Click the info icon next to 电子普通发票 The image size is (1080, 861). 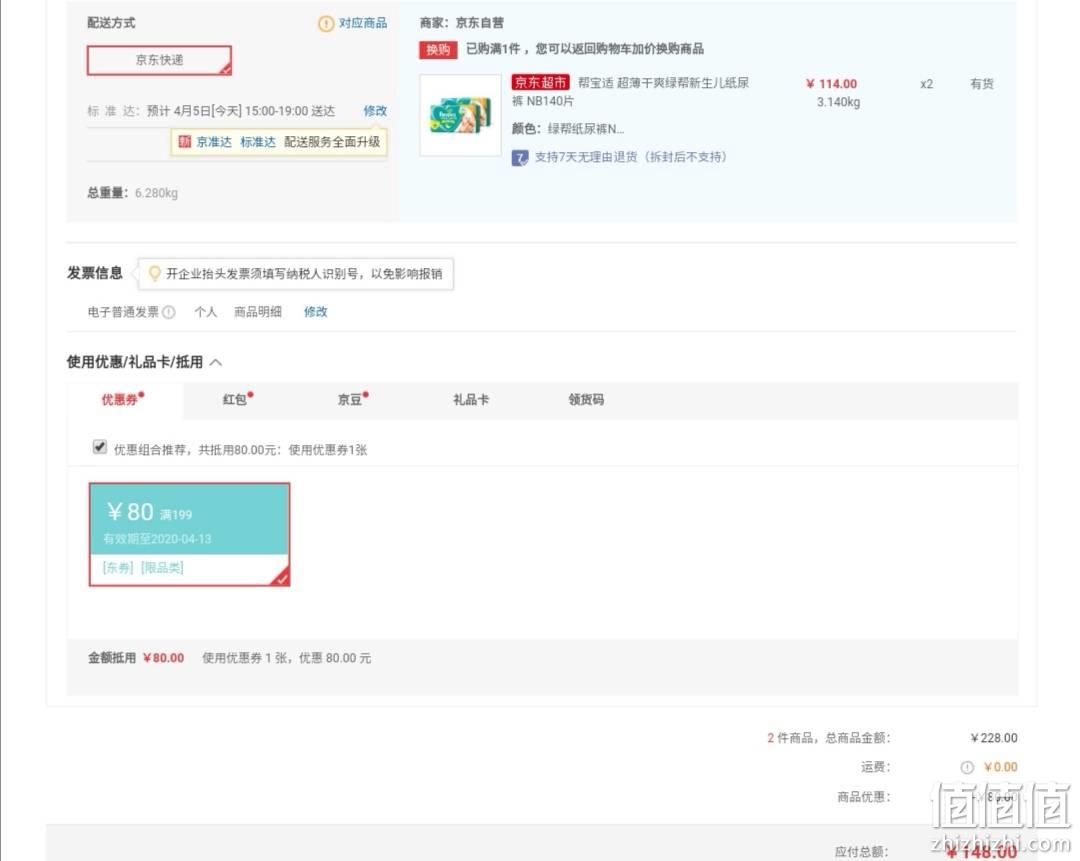(169, 312)
